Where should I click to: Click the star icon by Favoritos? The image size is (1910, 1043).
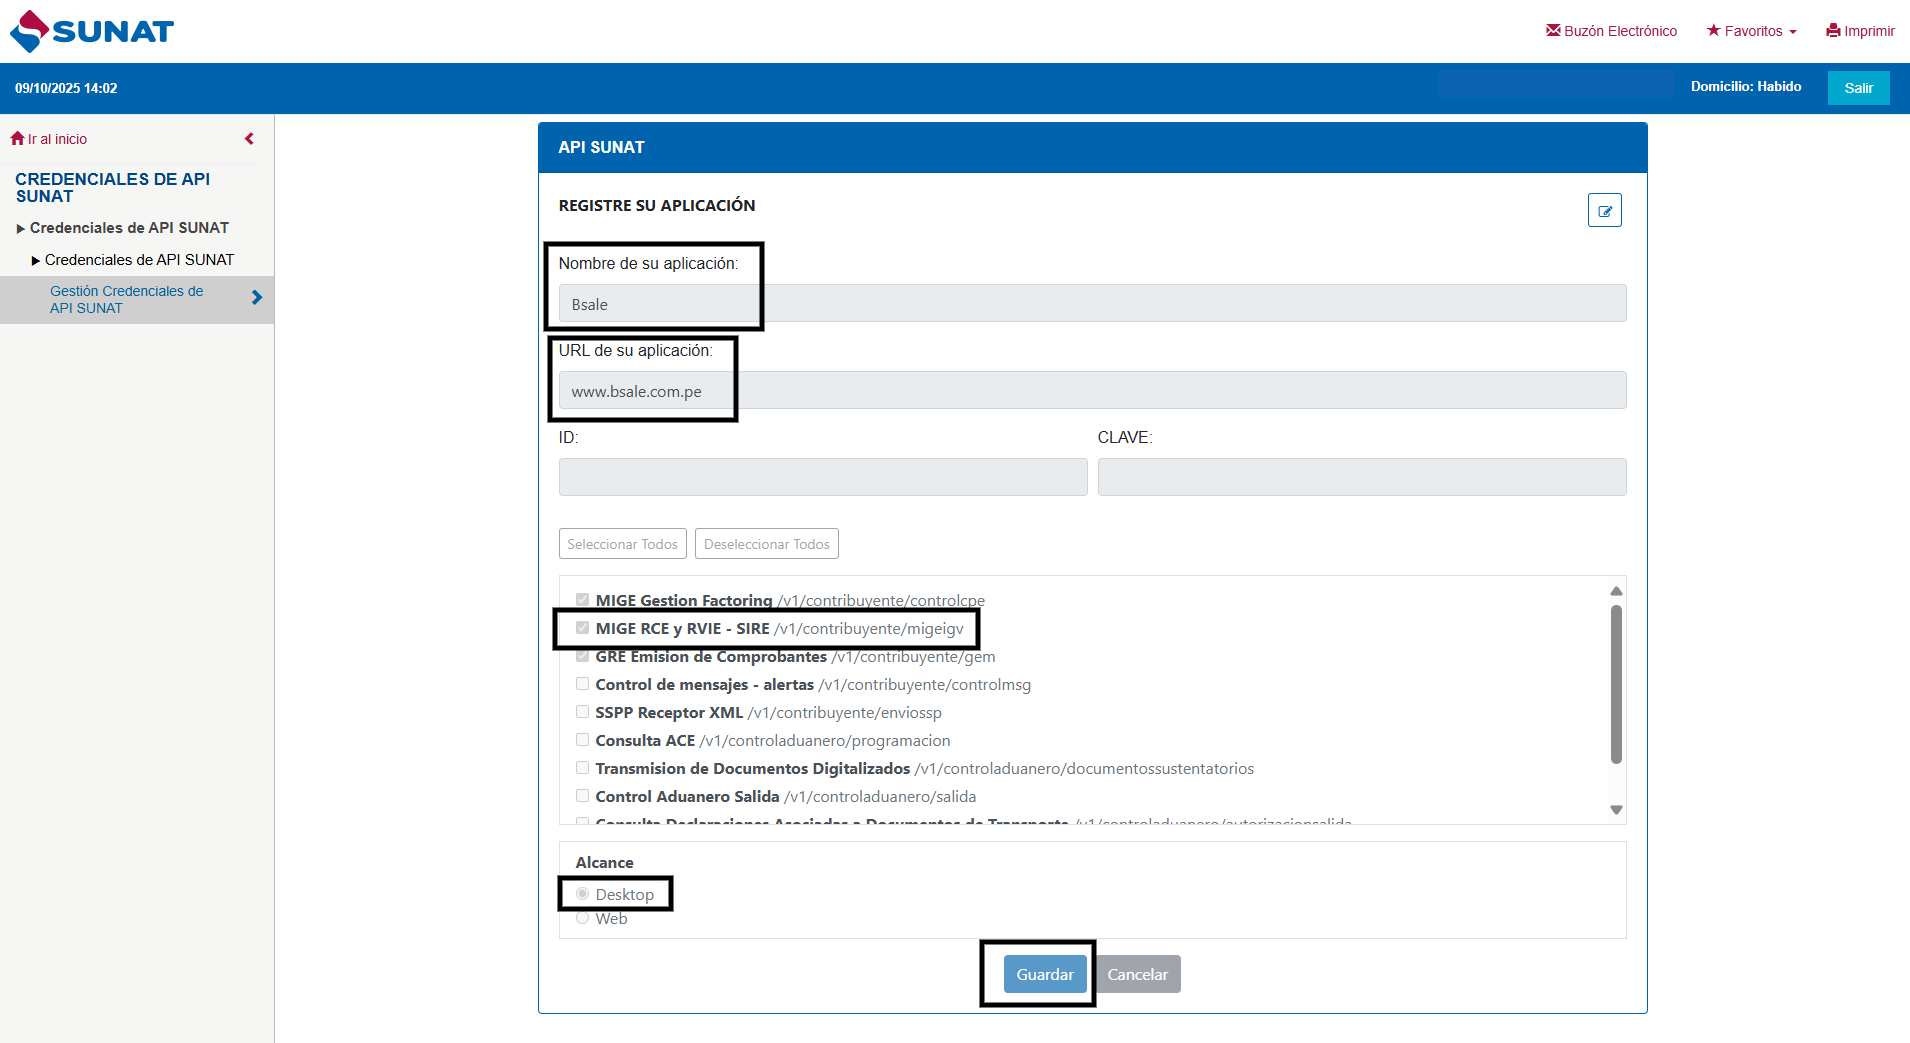(x=1713, y=30)
